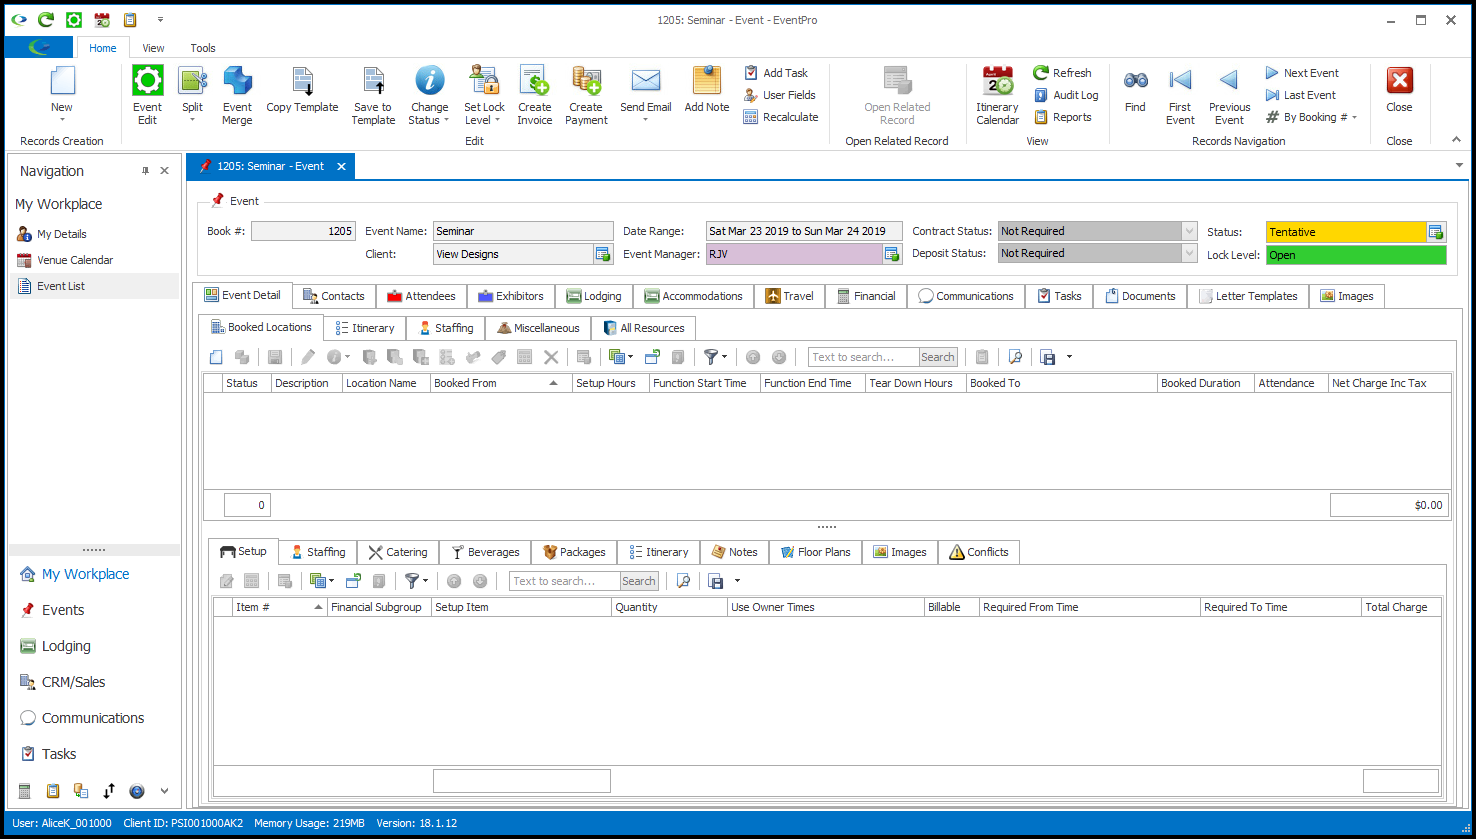This screenshot has width=1476, height=839.
Task: Open the Change Status dropdown
Action: click(x=447, y=120)
